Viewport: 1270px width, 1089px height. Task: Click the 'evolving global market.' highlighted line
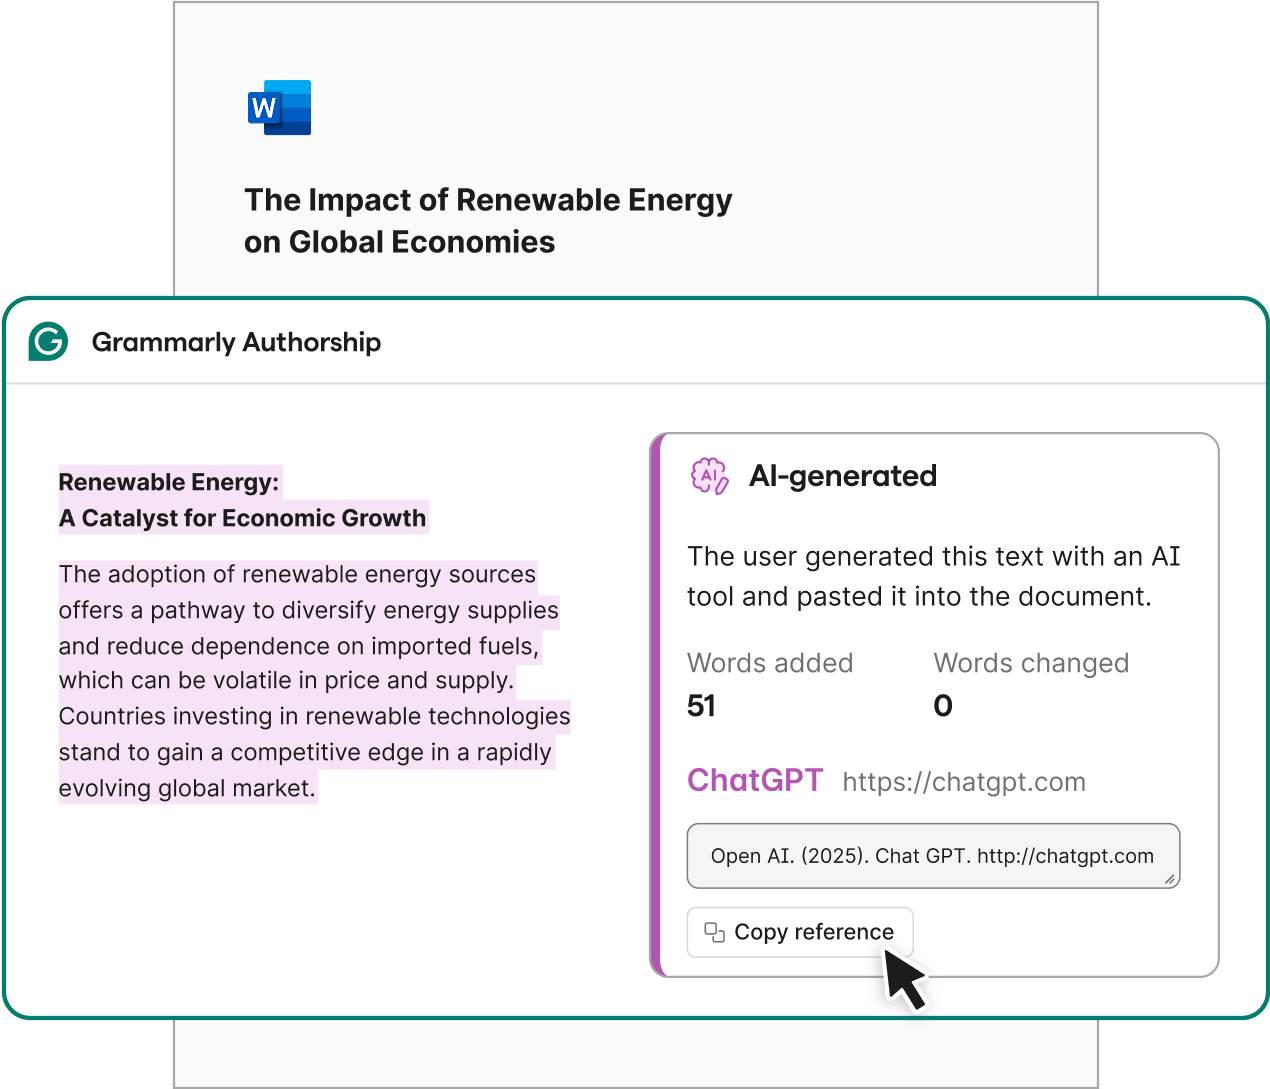click(187, 788)
